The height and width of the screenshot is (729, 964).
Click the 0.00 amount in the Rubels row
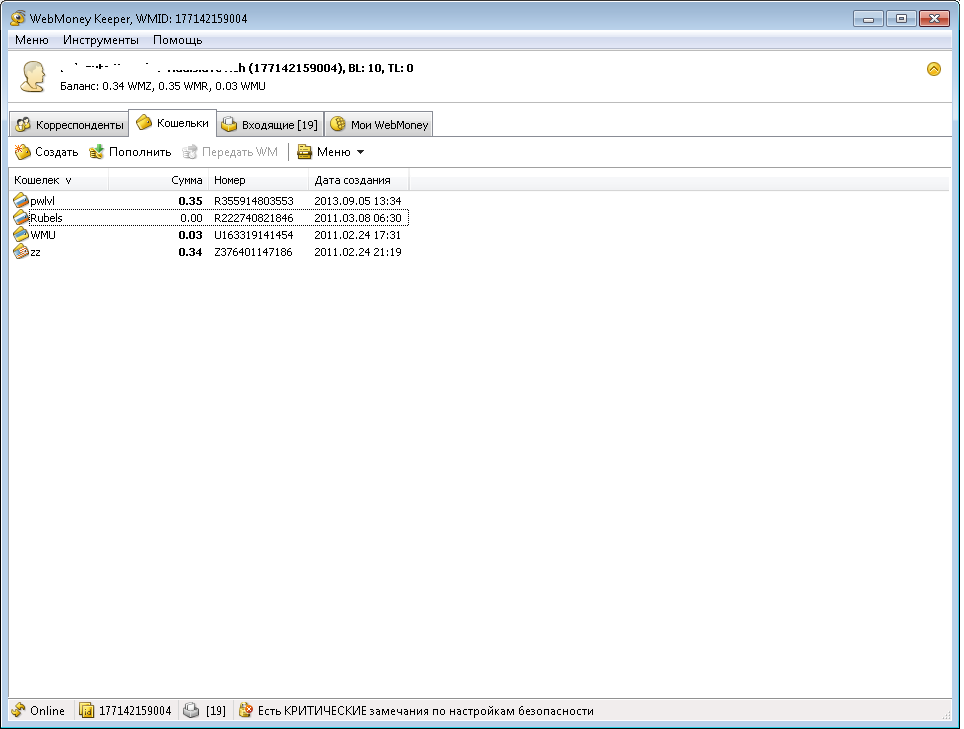coord(191,218)
